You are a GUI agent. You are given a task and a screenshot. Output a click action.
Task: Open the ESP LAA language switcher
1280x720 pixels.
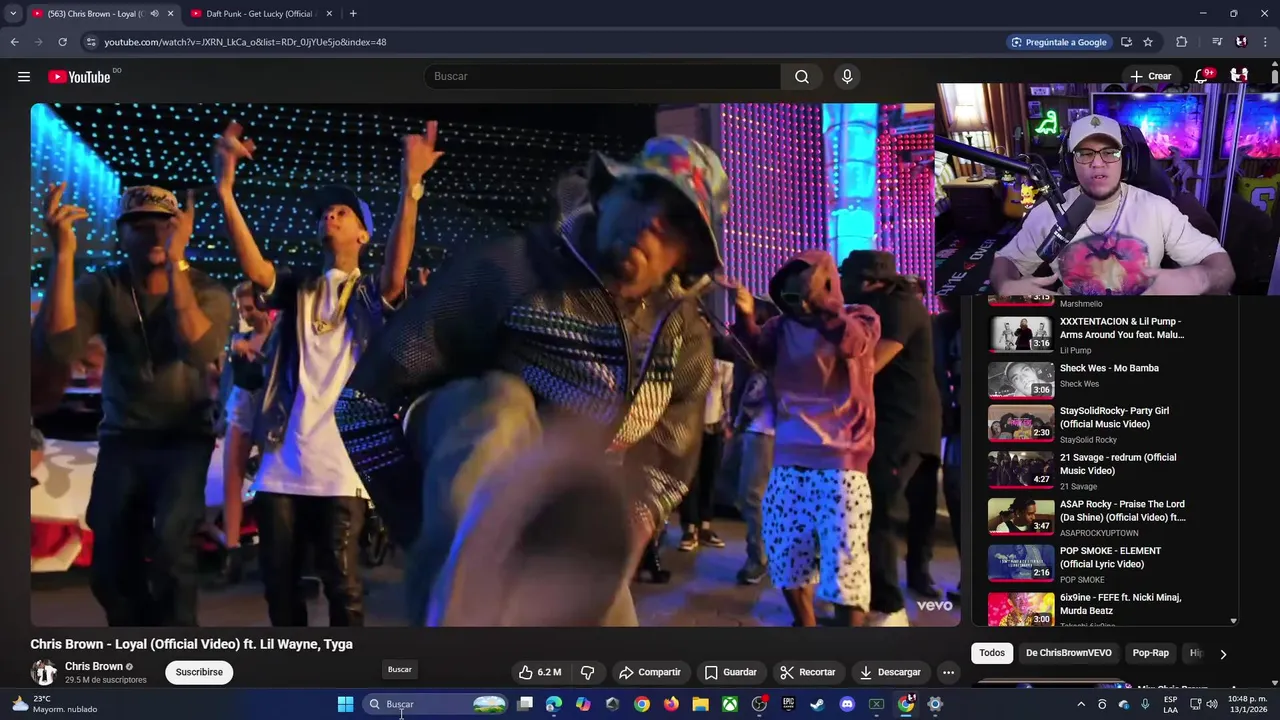(1171, 704)
